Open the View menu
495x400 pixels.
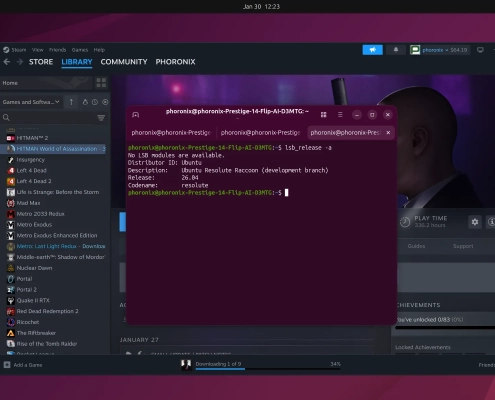point(38,50)
